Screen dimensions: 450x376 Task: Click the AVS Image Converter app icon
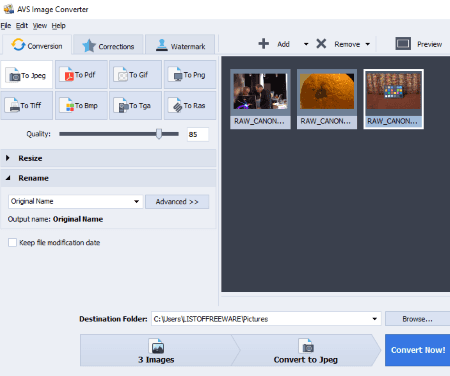pyautogui.click(x=8, y=9)
